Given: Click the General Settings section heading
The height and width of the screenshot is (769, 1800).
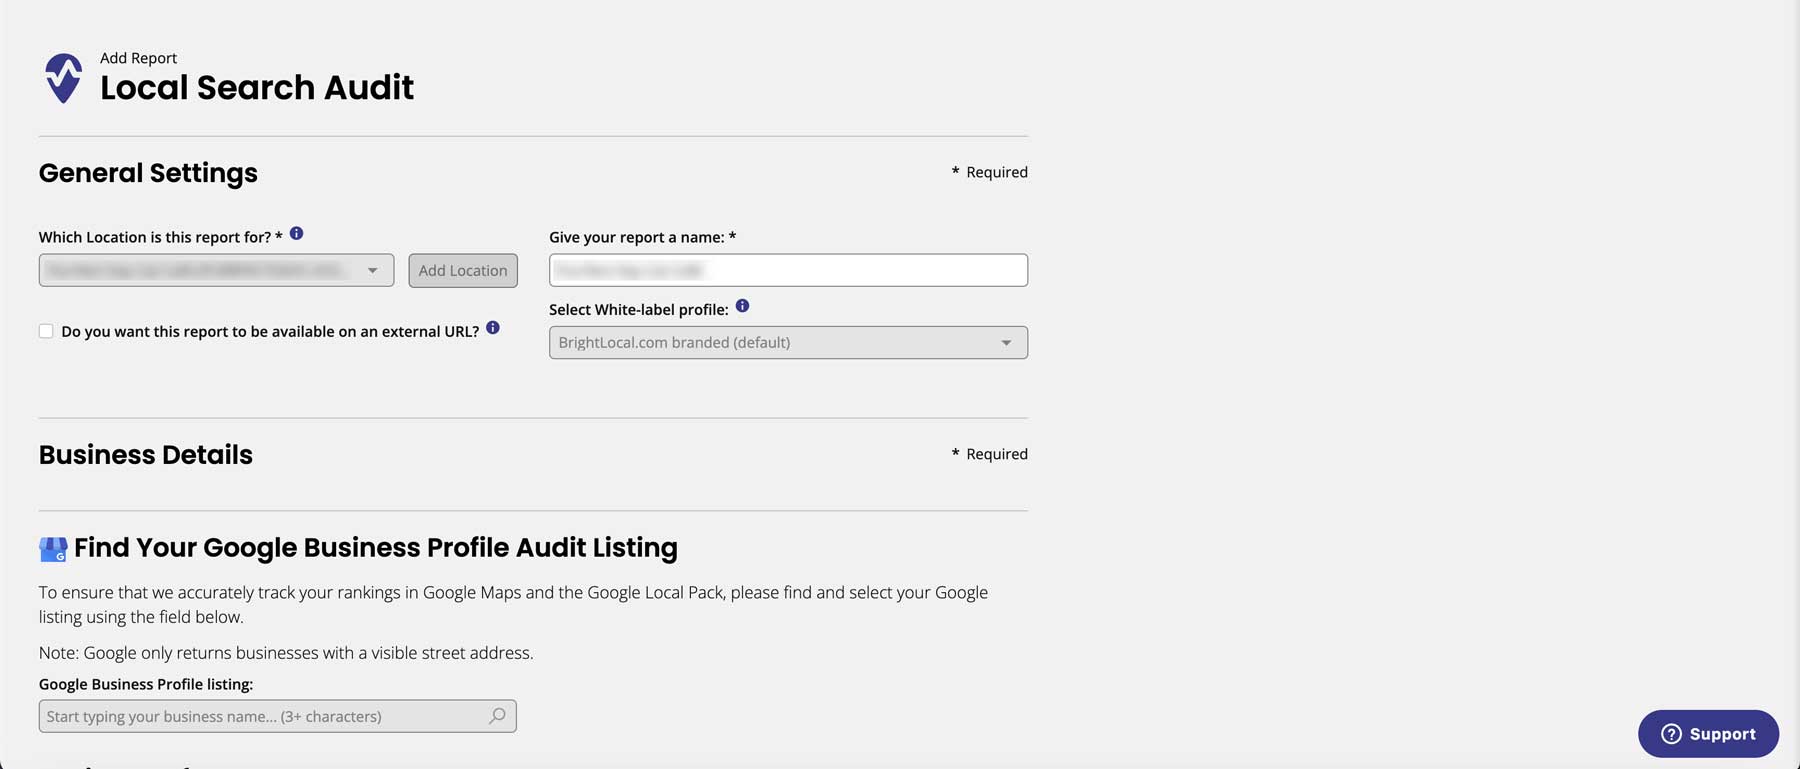Looking at the screenshot, I should pos(148,173).
